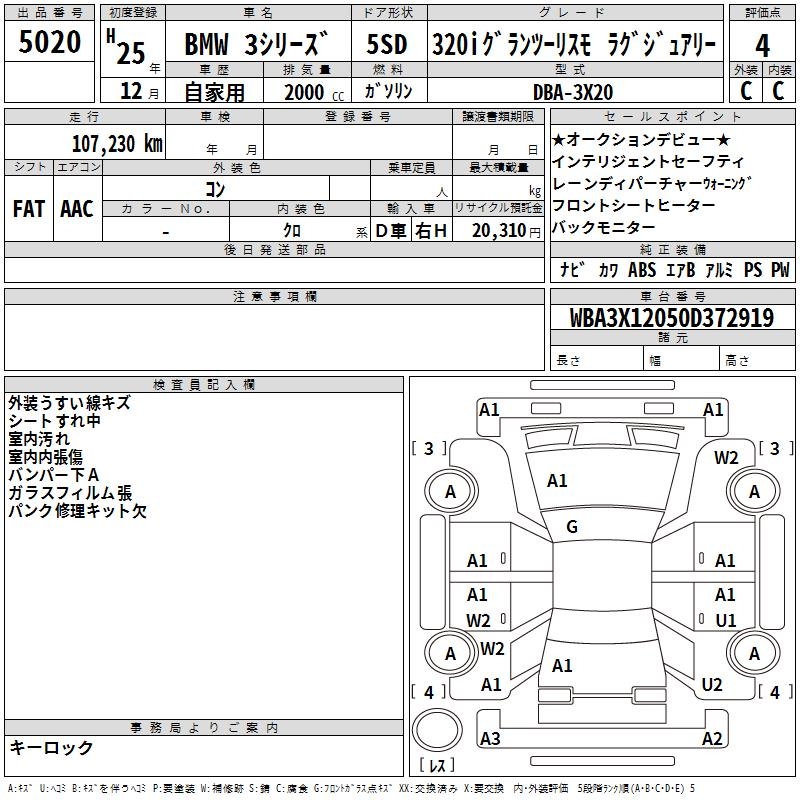Select the grade 320iグランツーリスモ ラグジュアリー

[574, 44]
